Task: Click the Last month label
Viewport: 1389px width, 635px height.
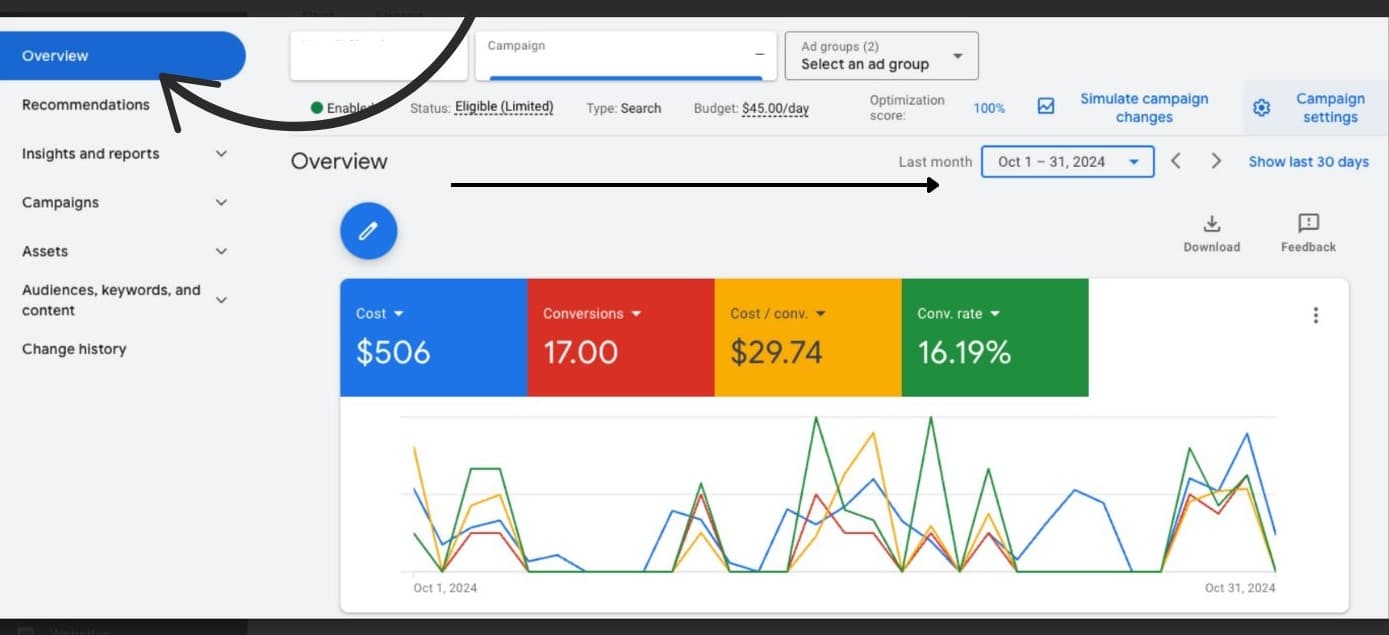Action: 935,162
